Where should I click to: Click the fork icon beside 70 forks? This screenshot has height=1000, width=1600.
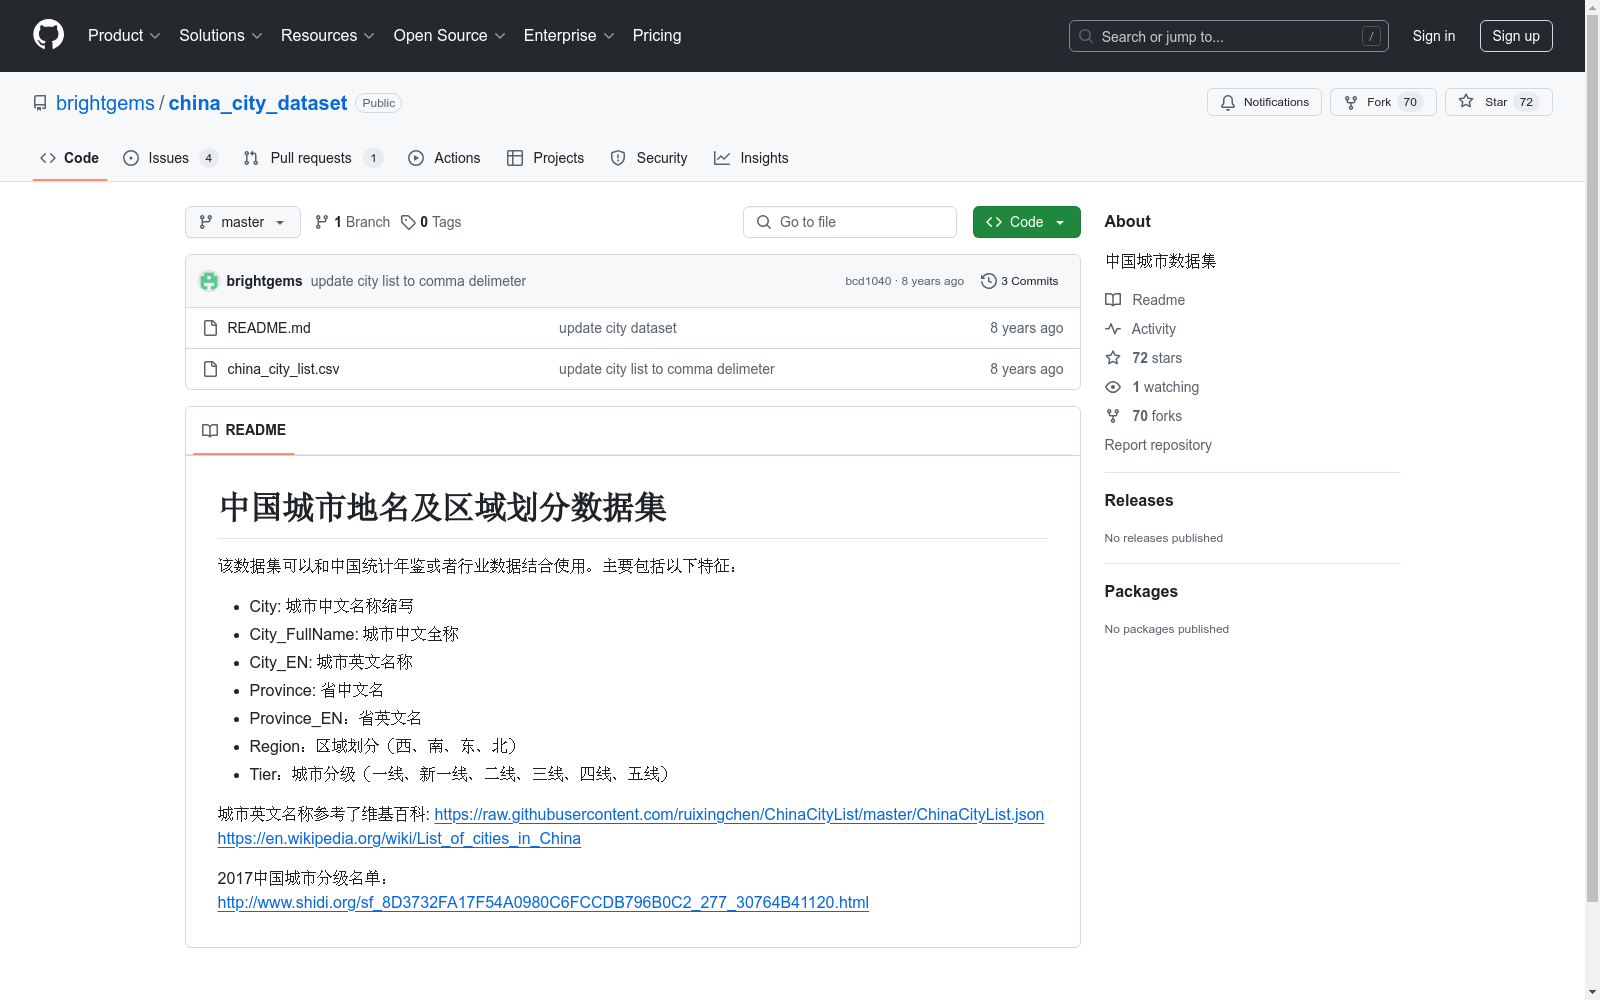[x=1113, y=416]
